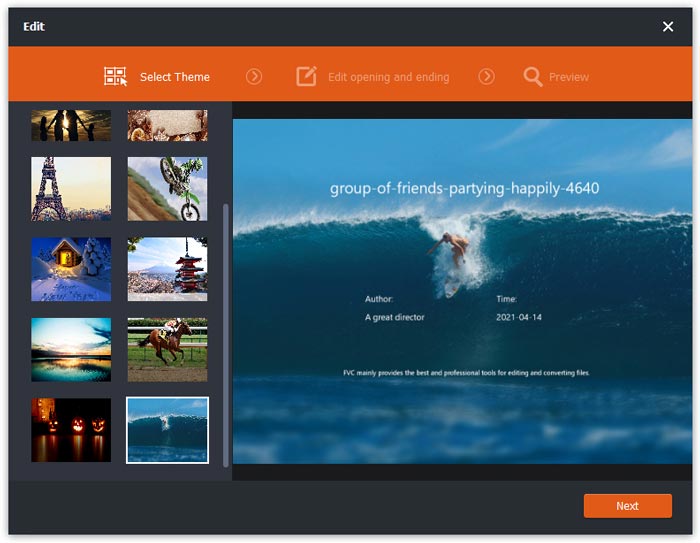Select the horse racing theme

[167, 349]
